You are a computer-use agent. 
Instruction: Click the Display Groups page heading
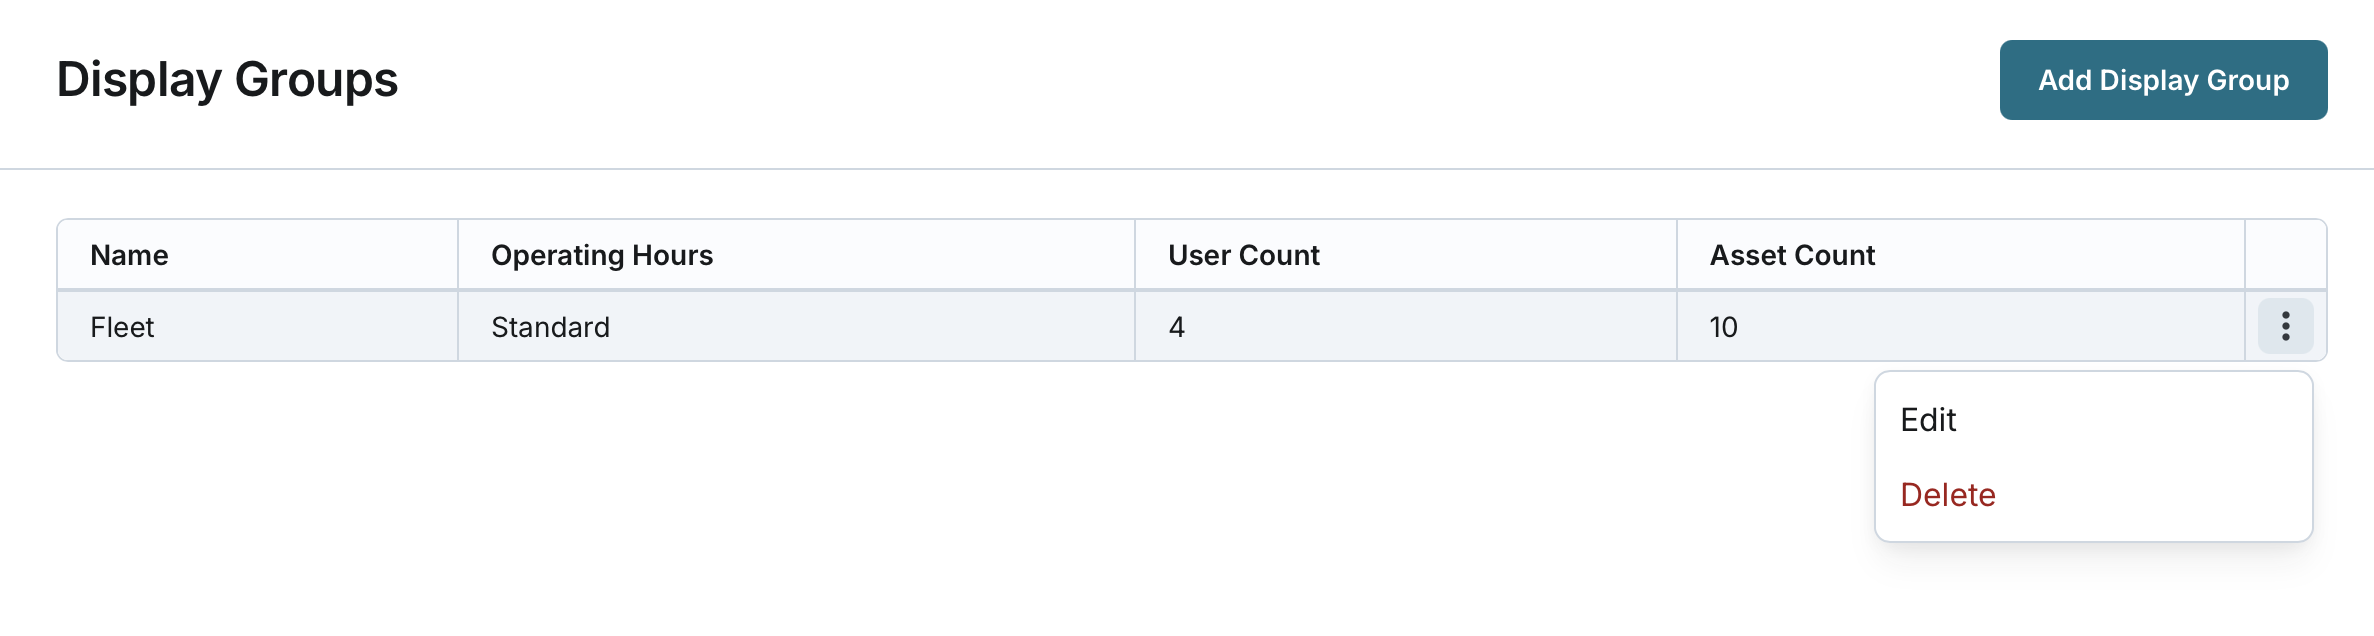[x=227, y=80]
